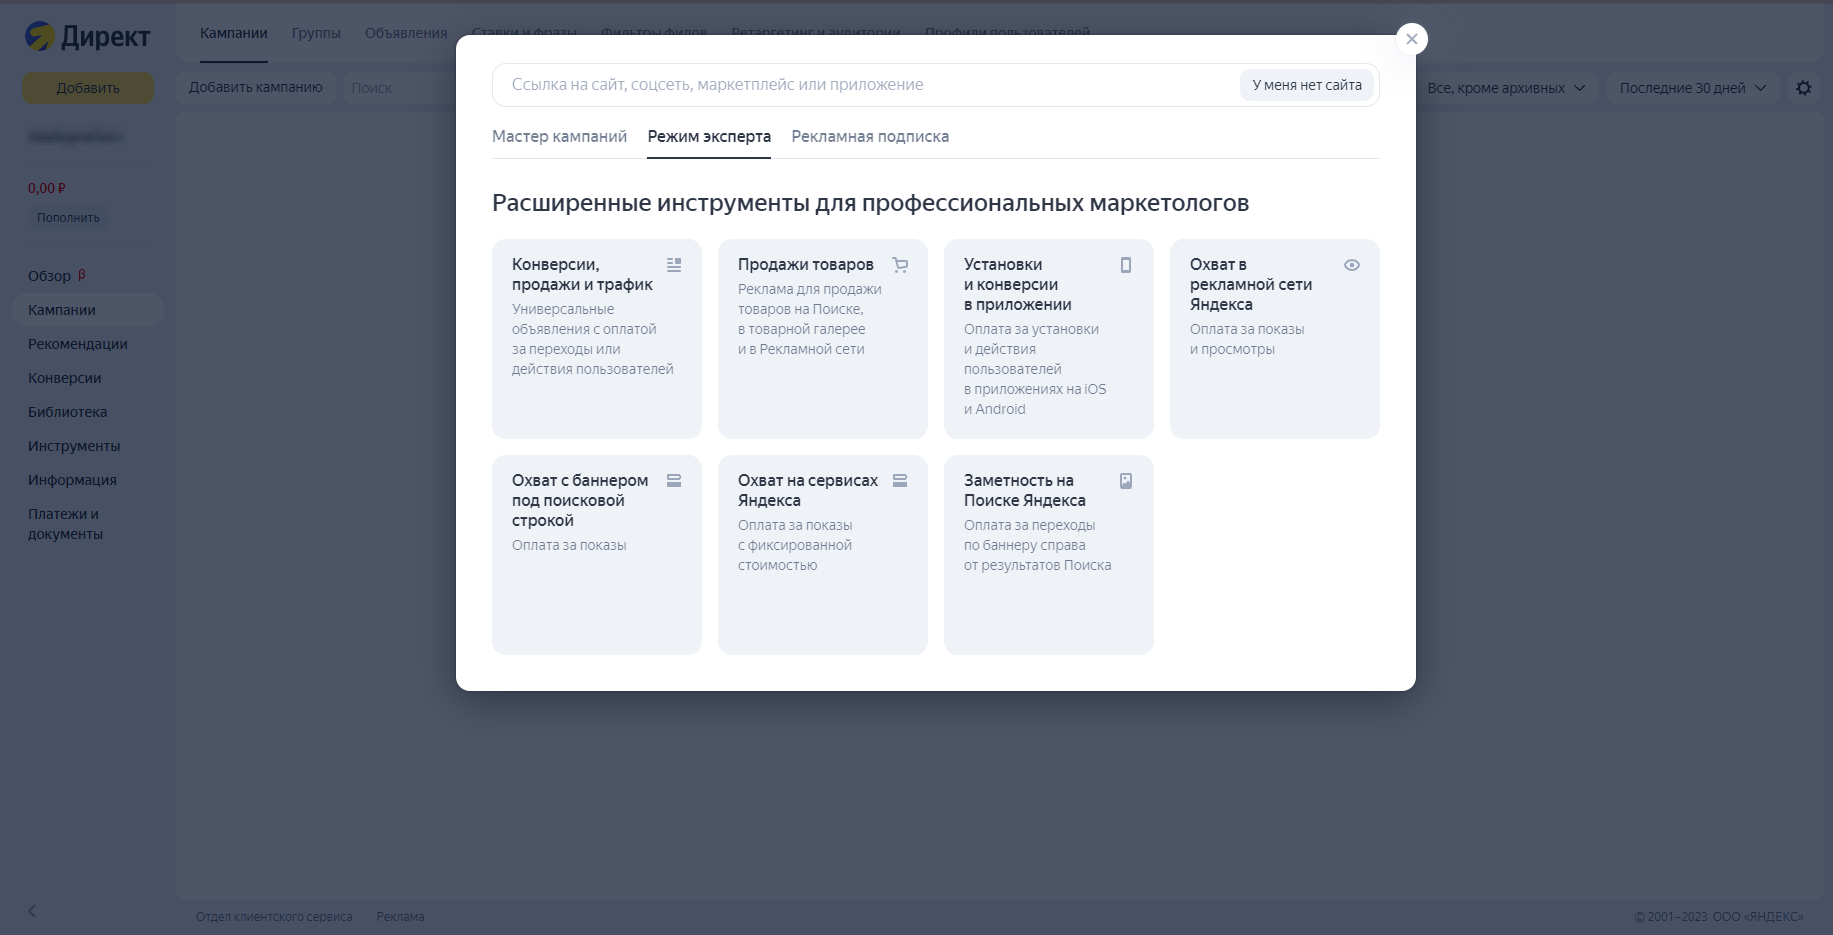
Task: Choose the Конверсии, продажи и трафик campaign card
Action: 597,339
